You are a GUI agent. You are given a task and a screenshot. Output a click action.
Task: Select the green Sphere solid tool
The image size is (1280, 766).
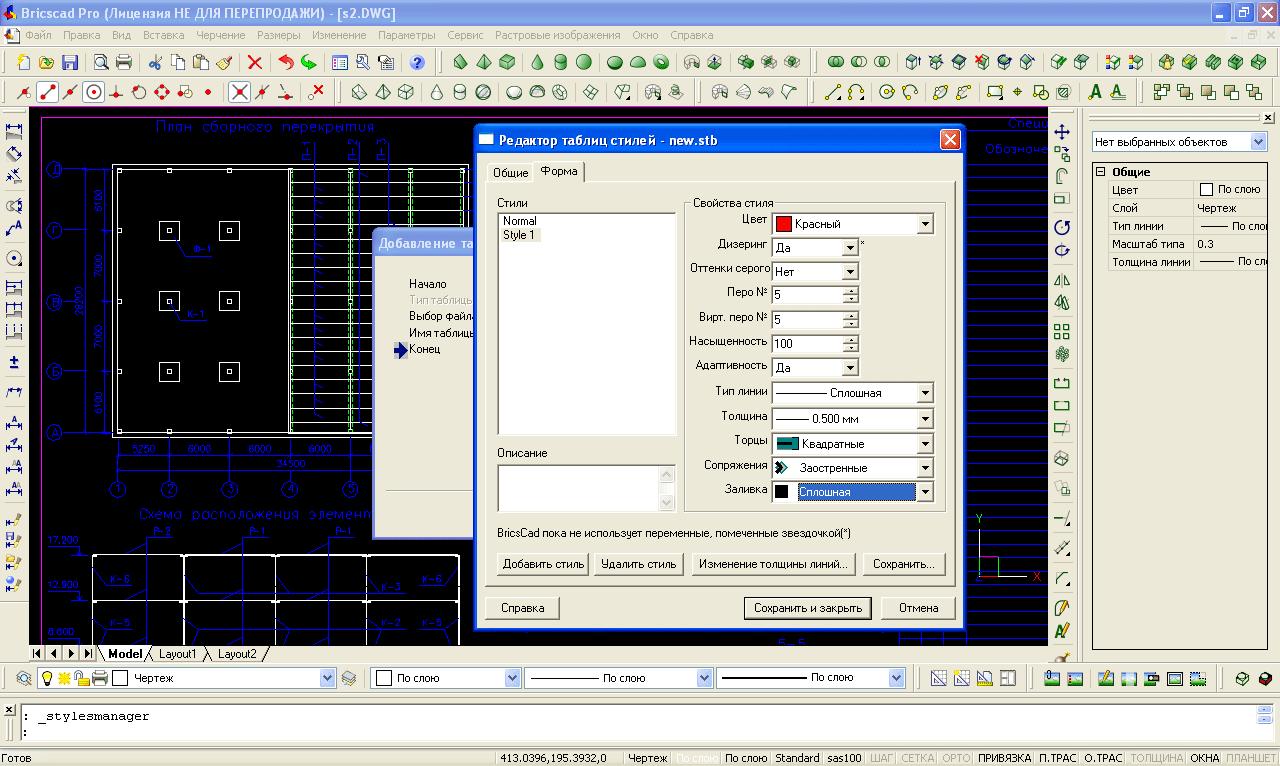point(584,62)
